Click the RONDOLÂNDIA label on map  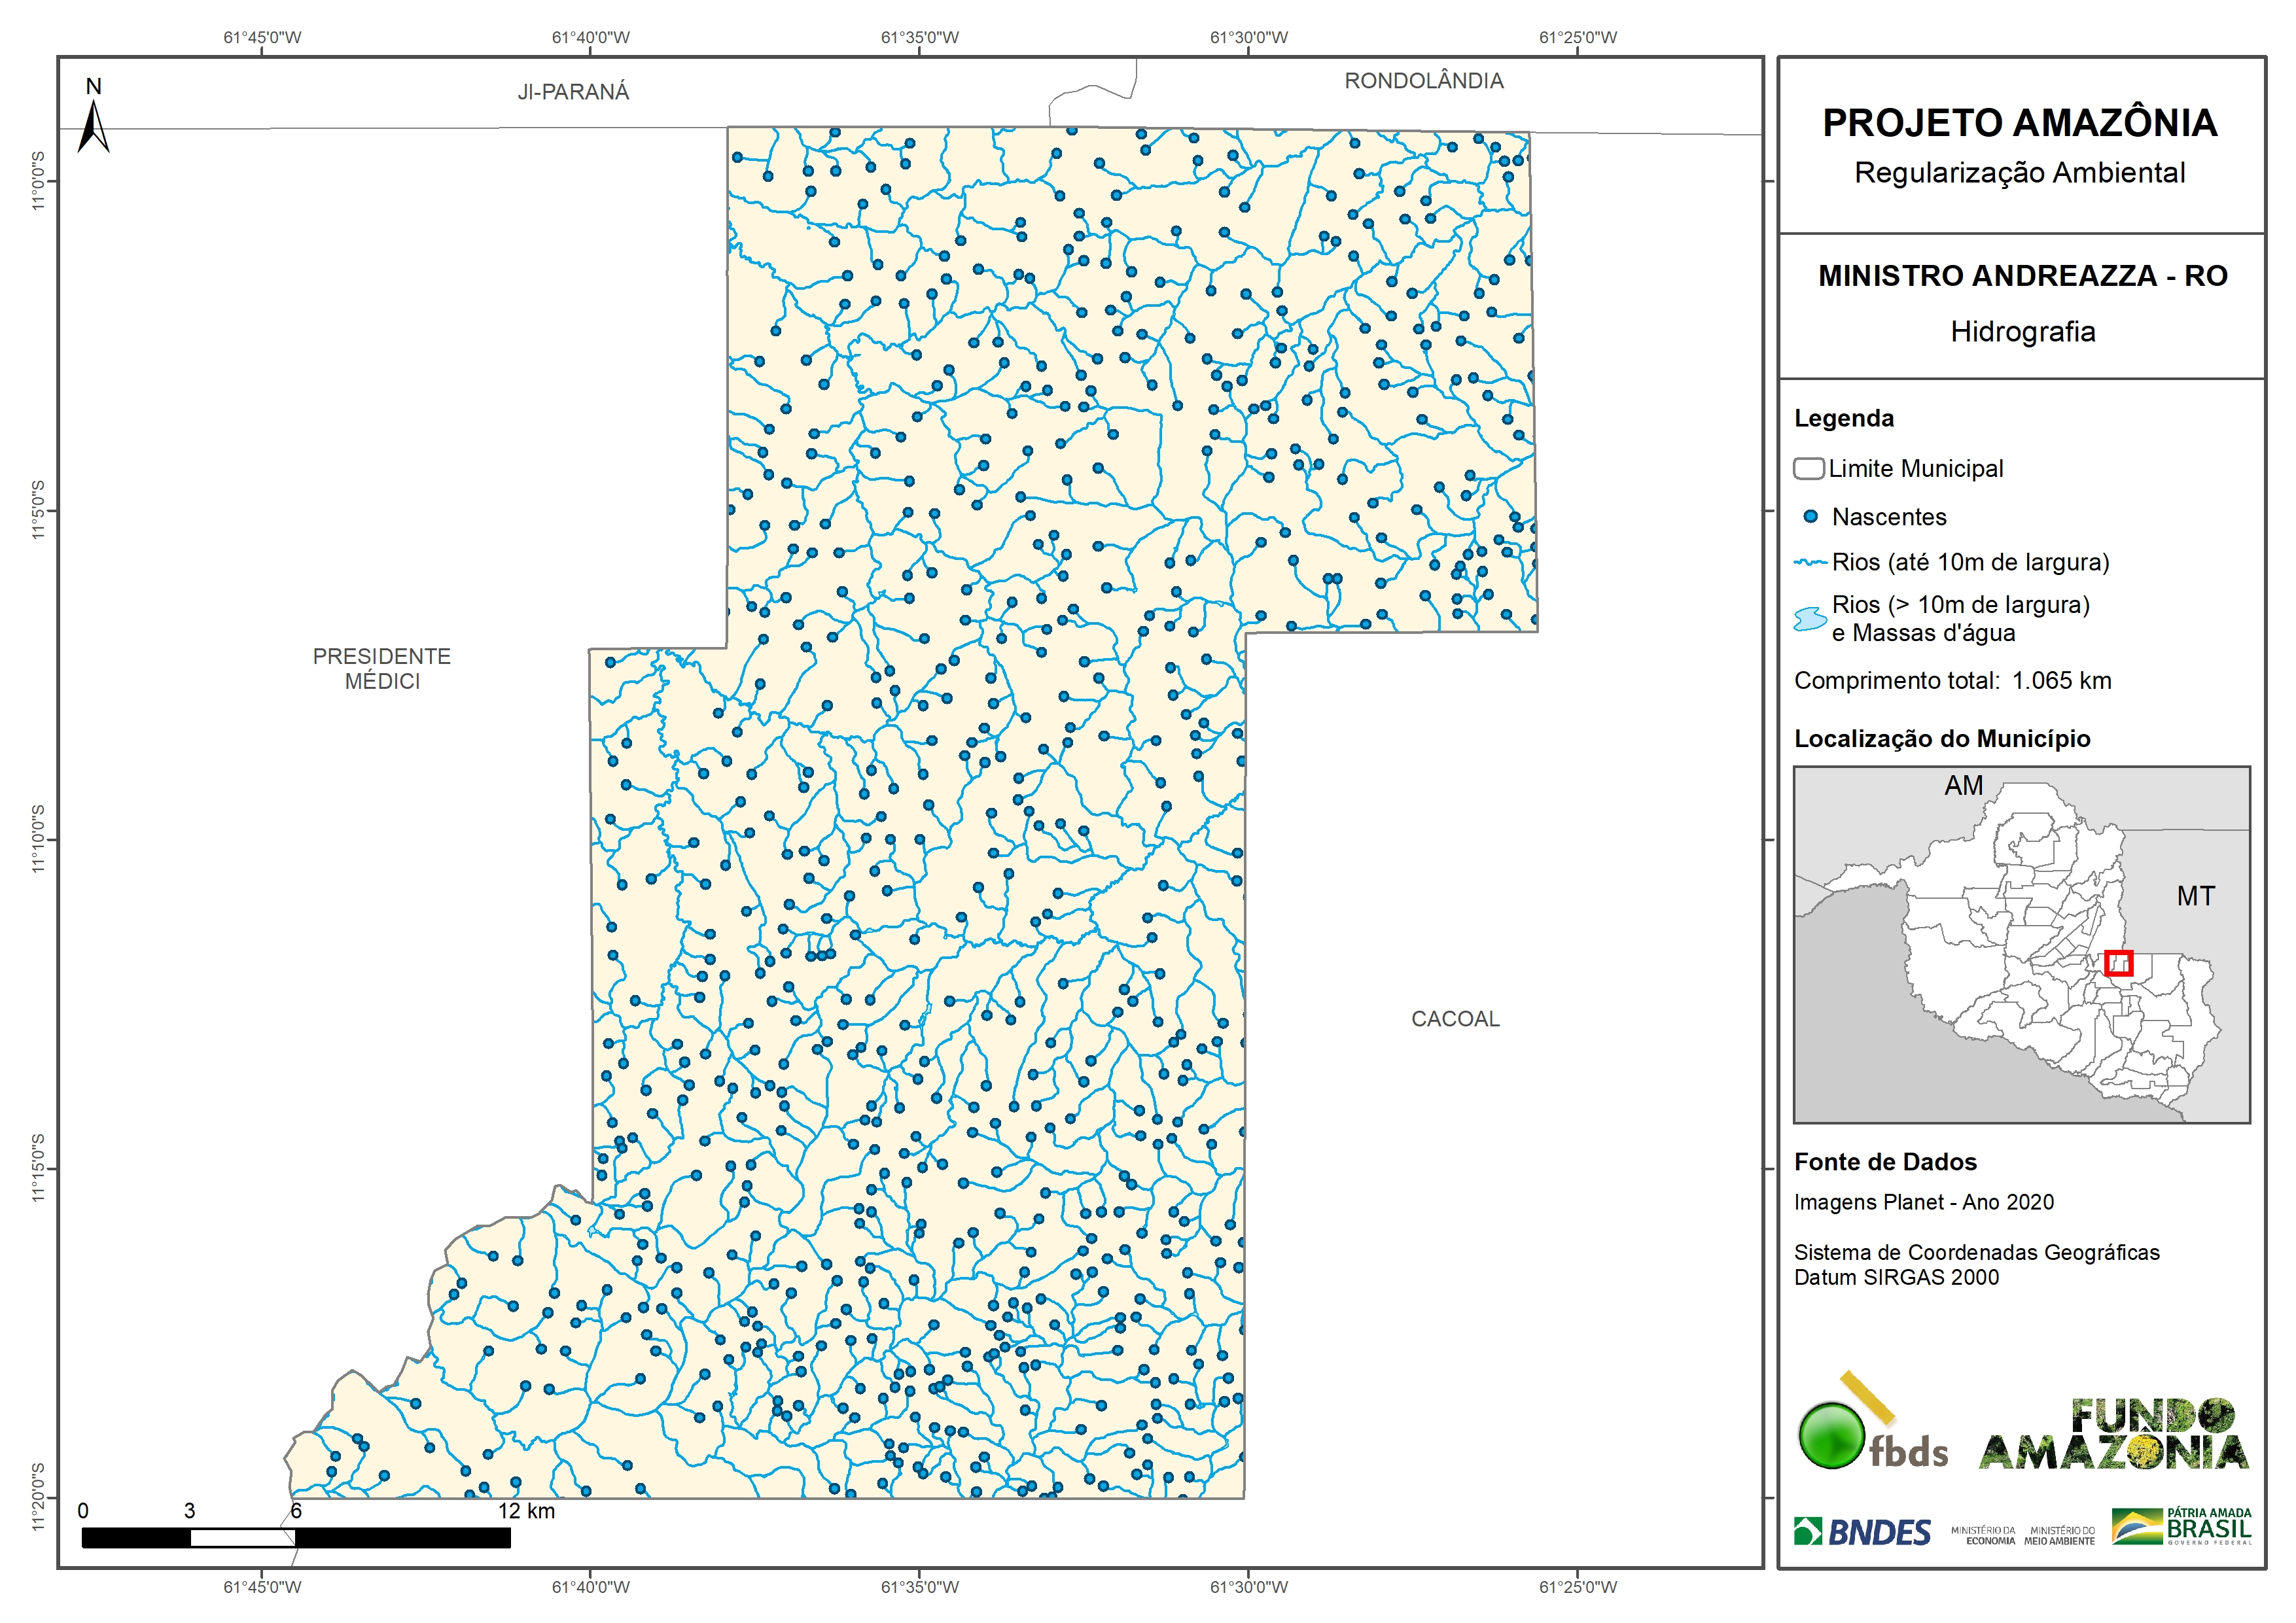pos(1423,81)
